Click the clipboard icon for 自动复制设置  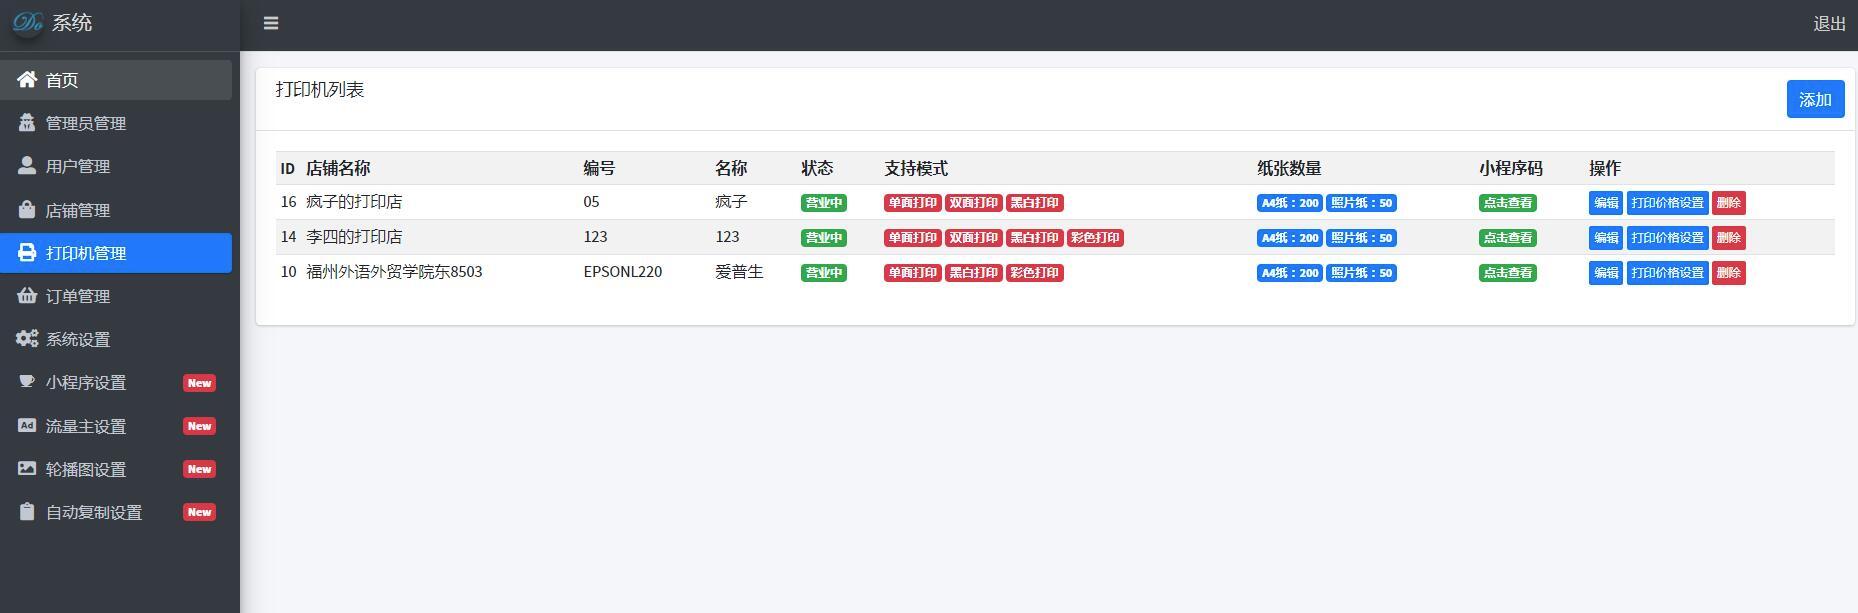(27, 512)
